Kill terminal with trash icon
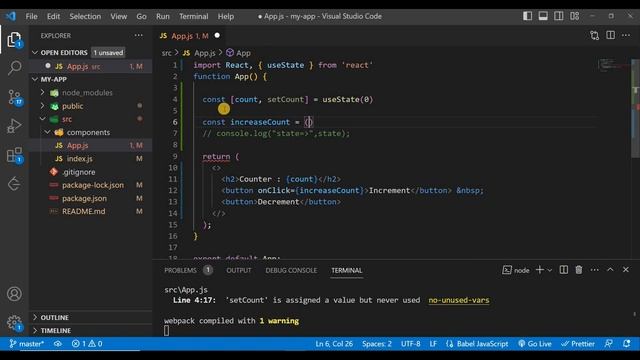Viewport: 640px width, 360px height. click(x=579, y=270)
